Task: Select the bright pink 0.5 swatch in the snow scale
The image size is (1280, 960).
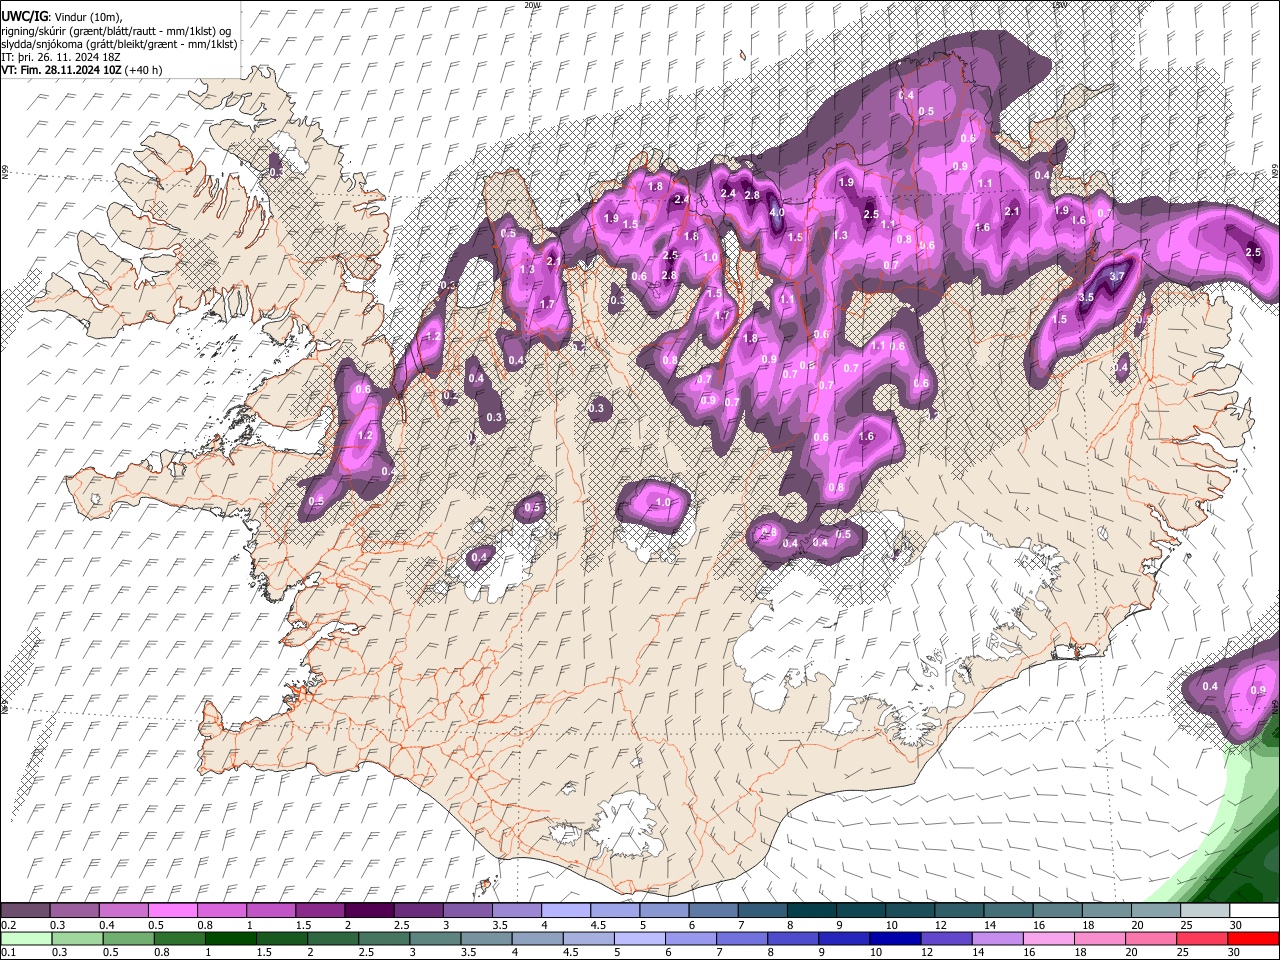Action: pyautogui.click(x=172, y=910)
